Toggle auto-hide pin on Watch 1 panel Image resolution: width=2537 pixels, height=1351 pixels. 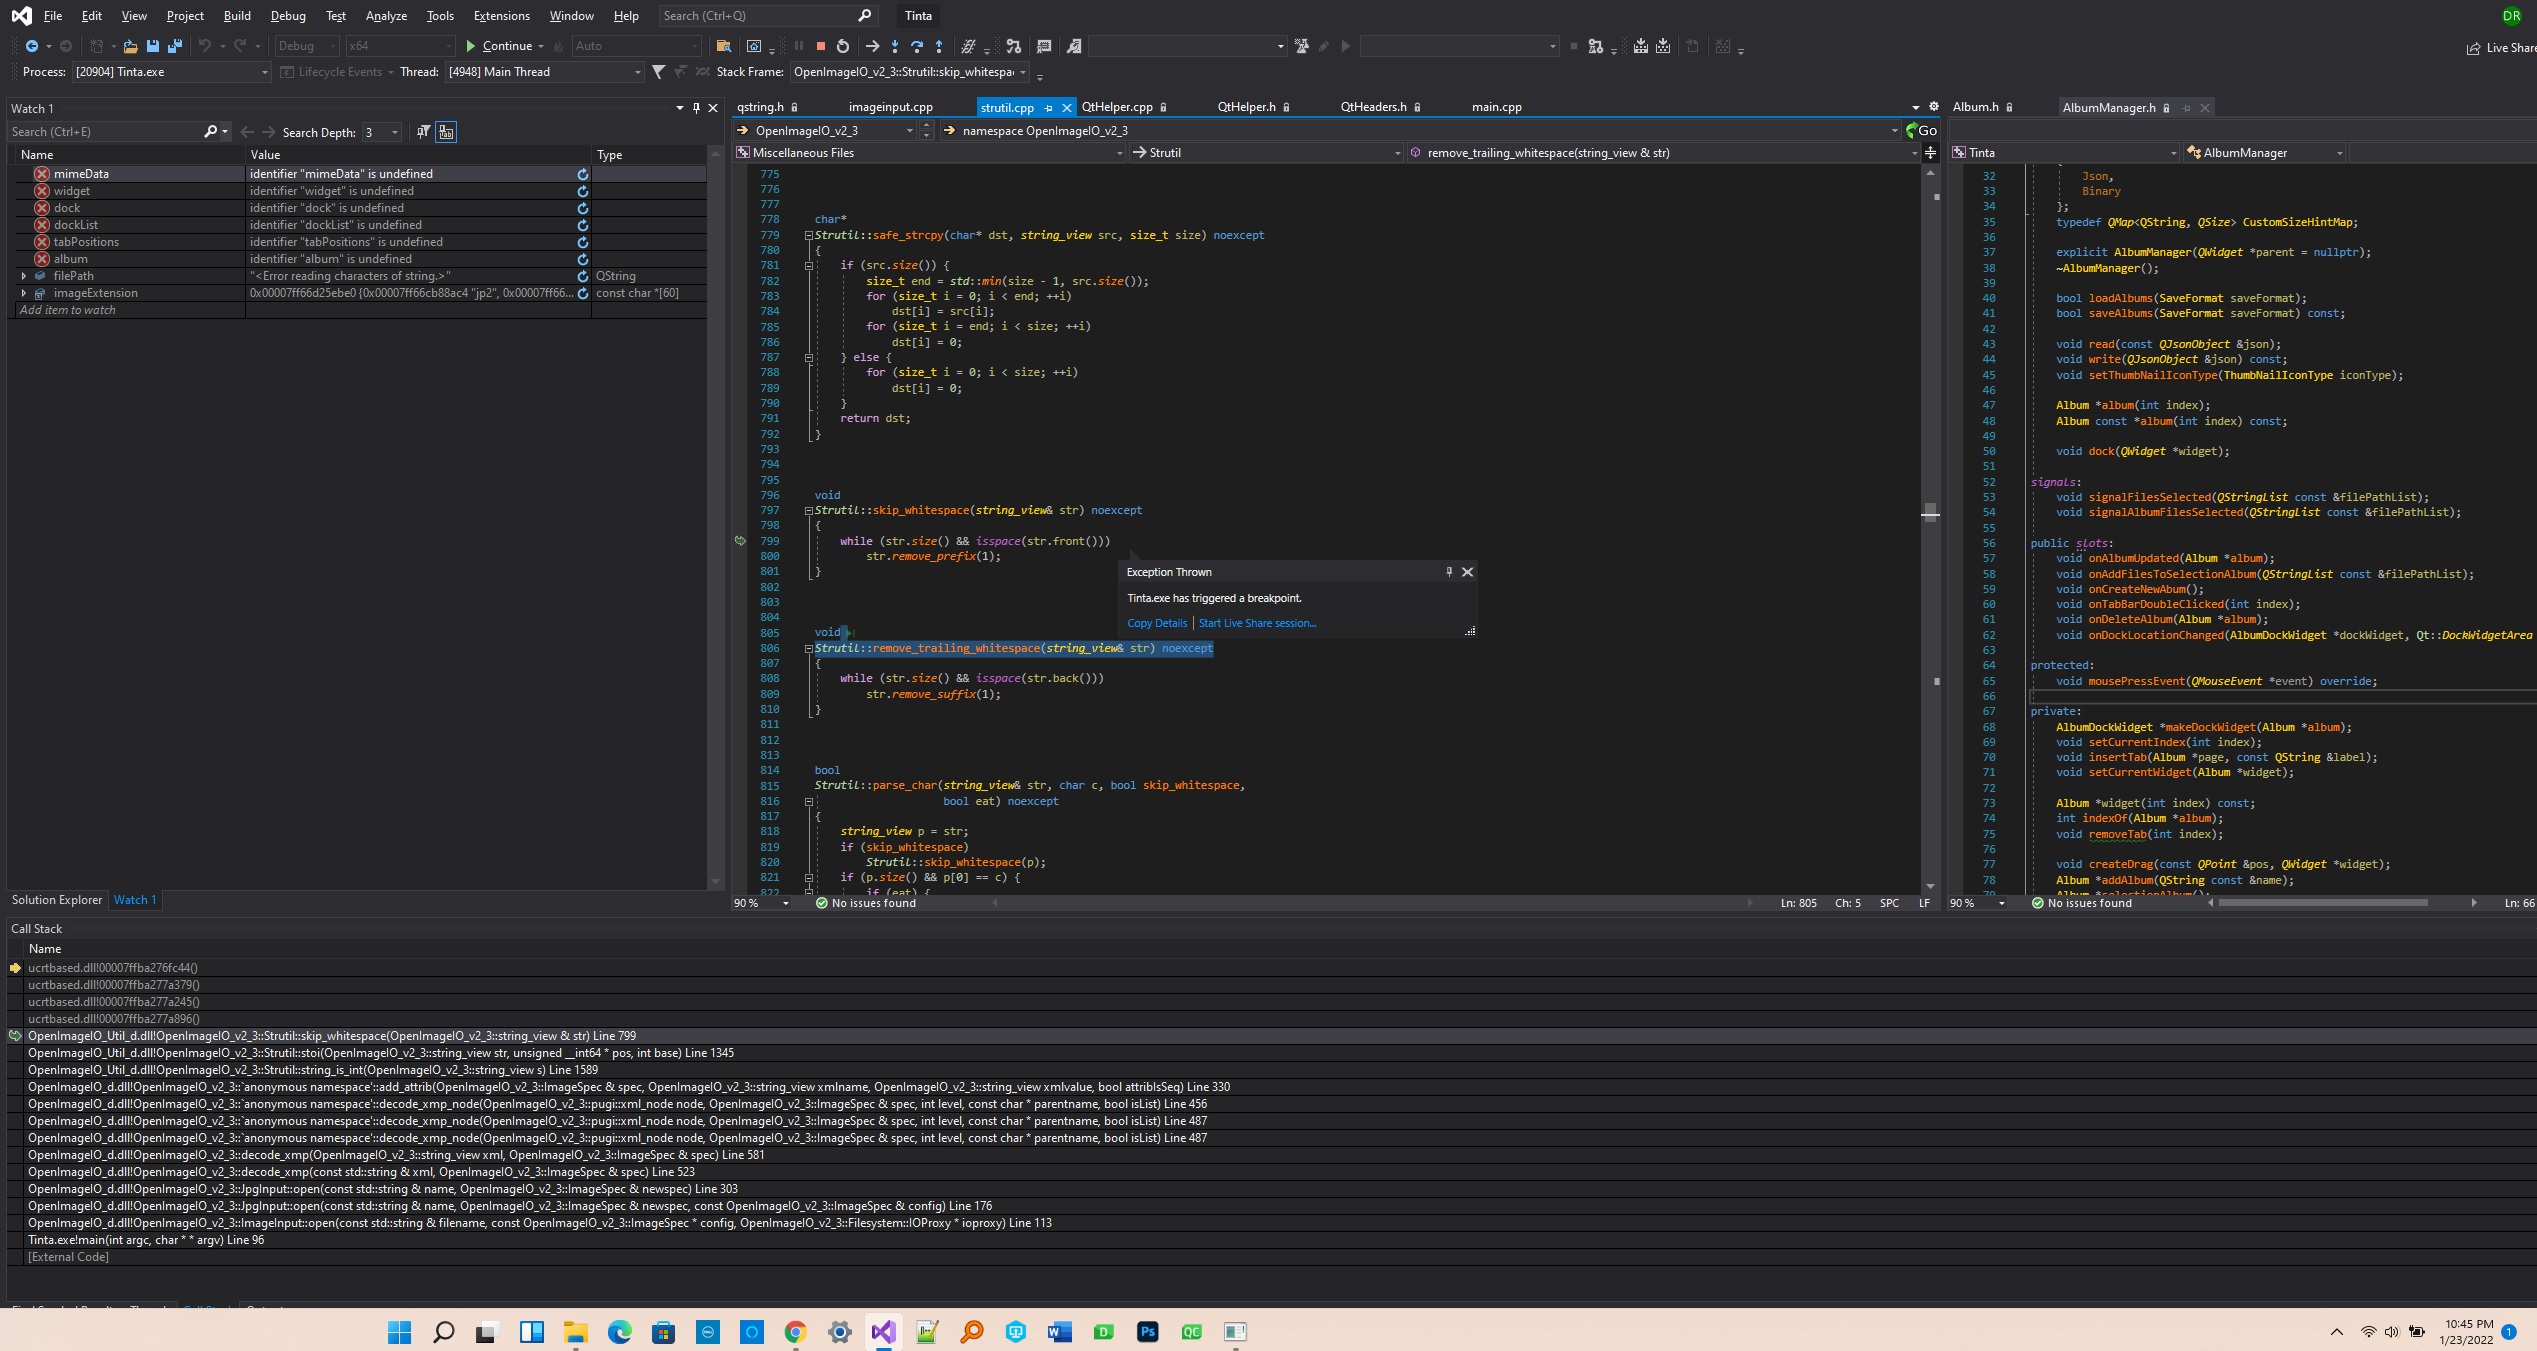[x=697, y=108]
